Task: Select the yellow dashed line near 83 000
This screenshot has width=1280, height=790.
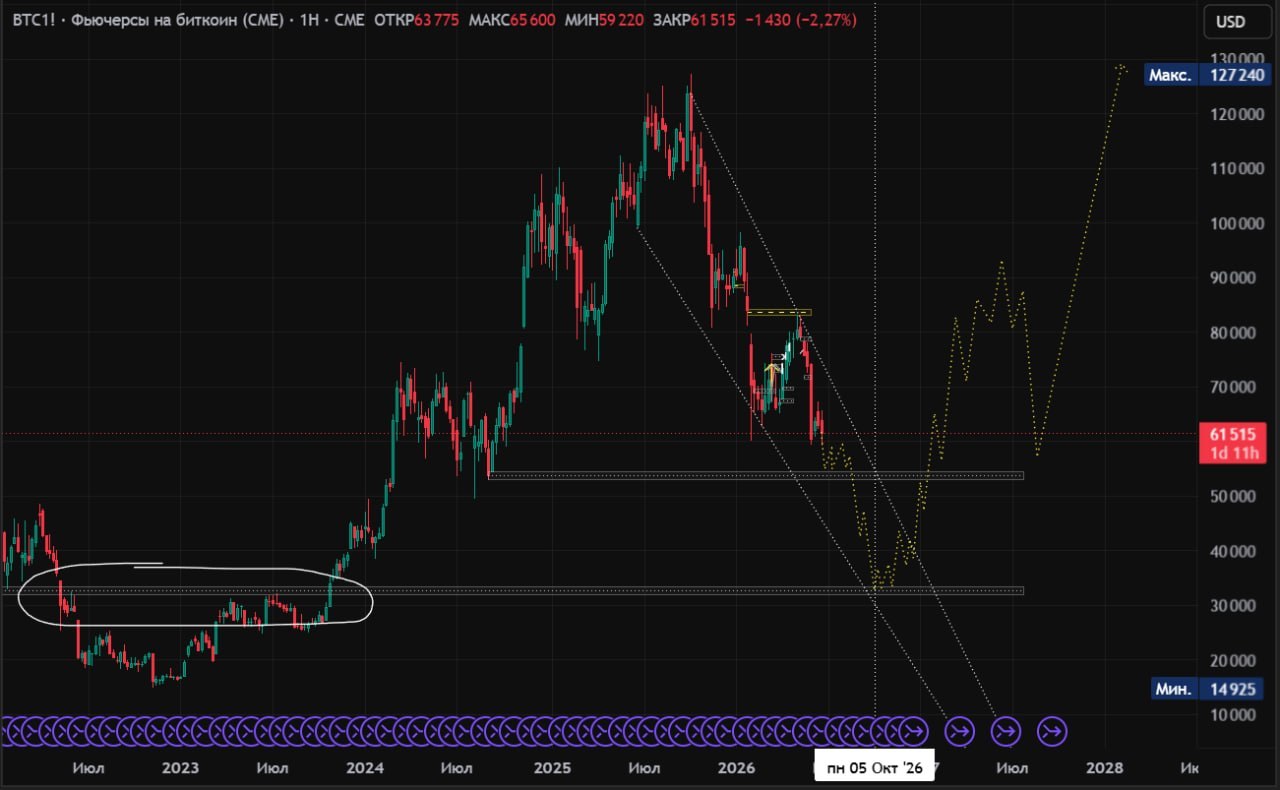Action: (779, 313)
